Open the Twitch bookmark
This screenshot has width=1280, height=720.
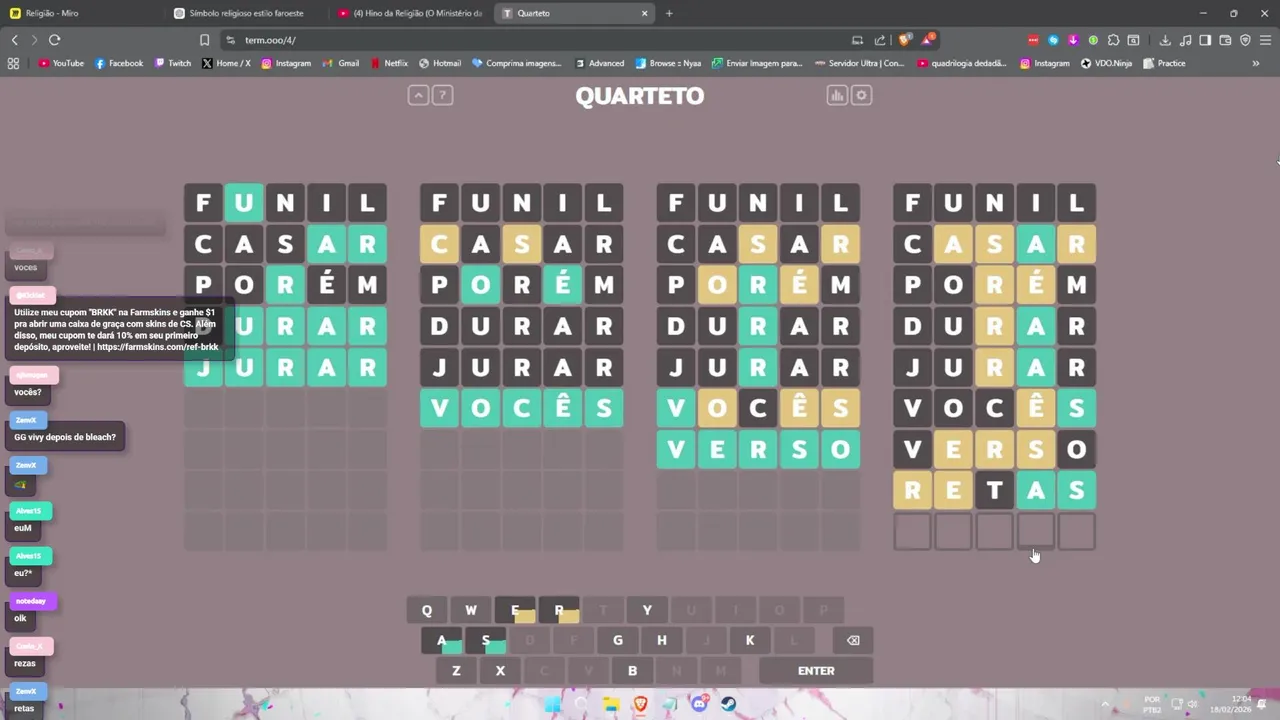coord(173,63)
